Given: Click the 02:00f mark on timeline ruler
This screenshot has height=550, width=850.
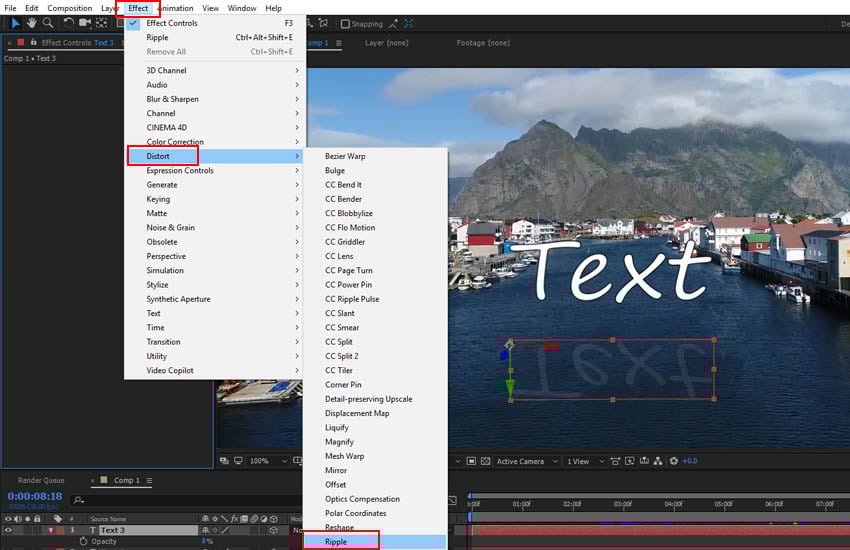Looking at the screenshot, I should [x=572, y=505].
